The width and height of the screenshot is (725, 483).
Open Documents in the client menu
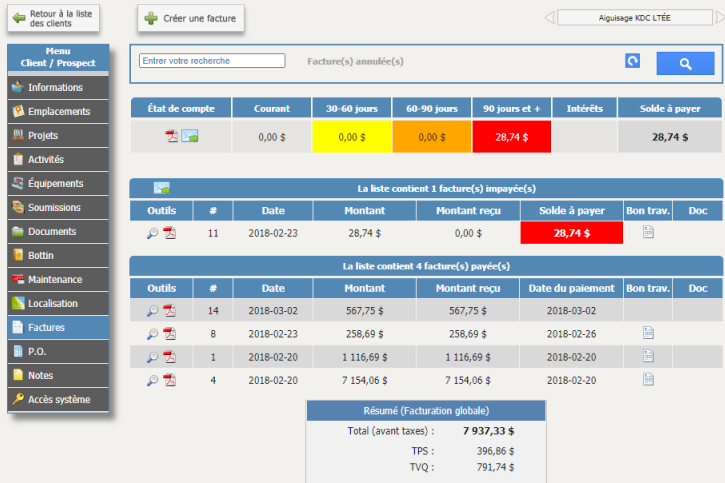(x=58, y=232)
